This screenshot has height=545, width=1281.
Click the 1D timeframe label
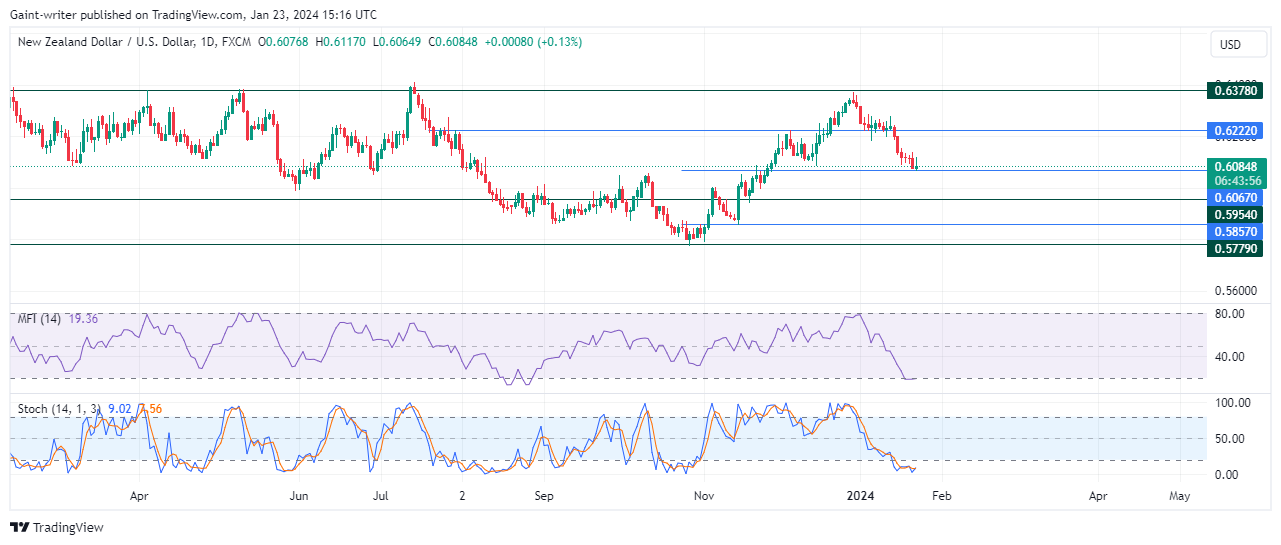207,42
